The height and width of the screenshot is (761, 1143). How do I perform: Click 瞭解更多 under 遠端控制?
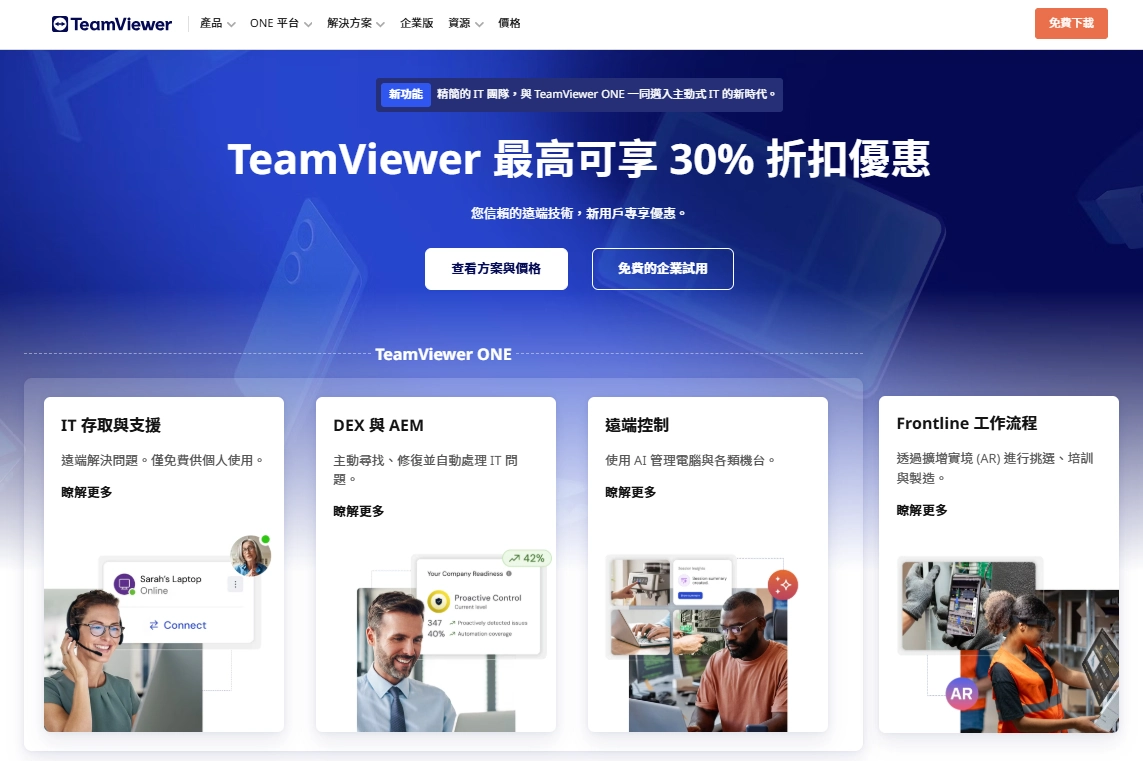click(x=631, y=492)
